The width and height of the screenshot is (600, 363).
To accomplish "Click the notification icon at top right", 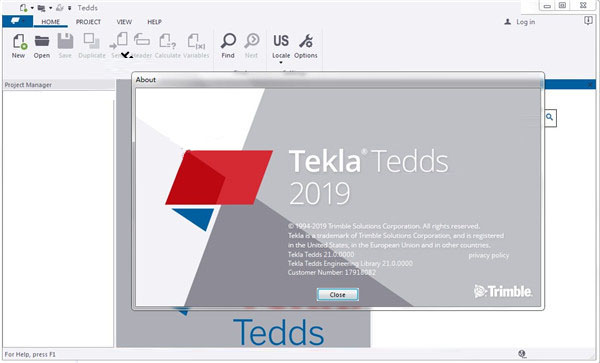I will pos(589,21).
